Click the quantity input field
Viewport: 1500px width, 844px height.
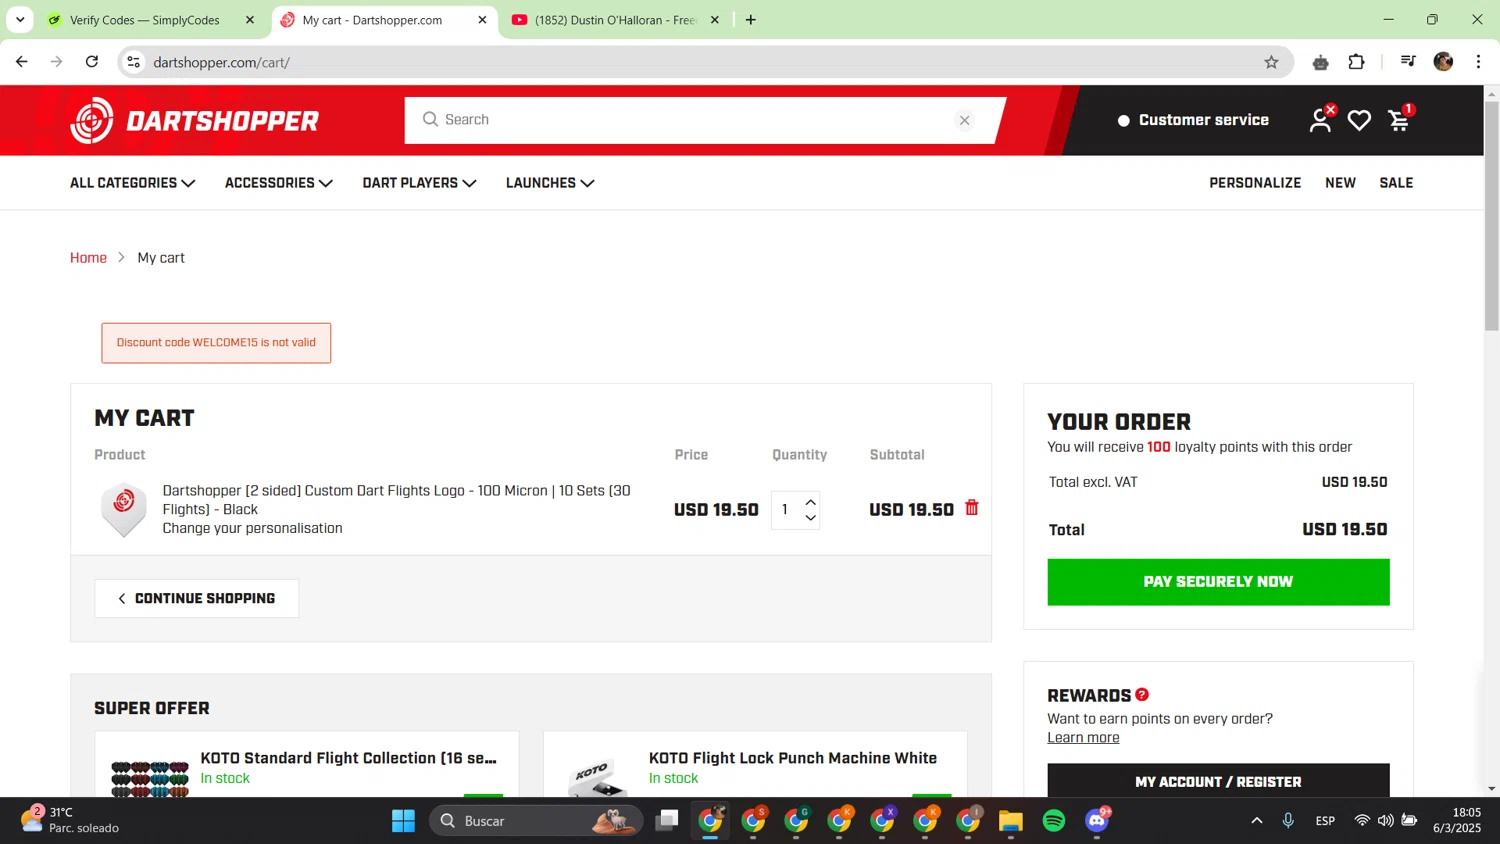click(786, 510)
